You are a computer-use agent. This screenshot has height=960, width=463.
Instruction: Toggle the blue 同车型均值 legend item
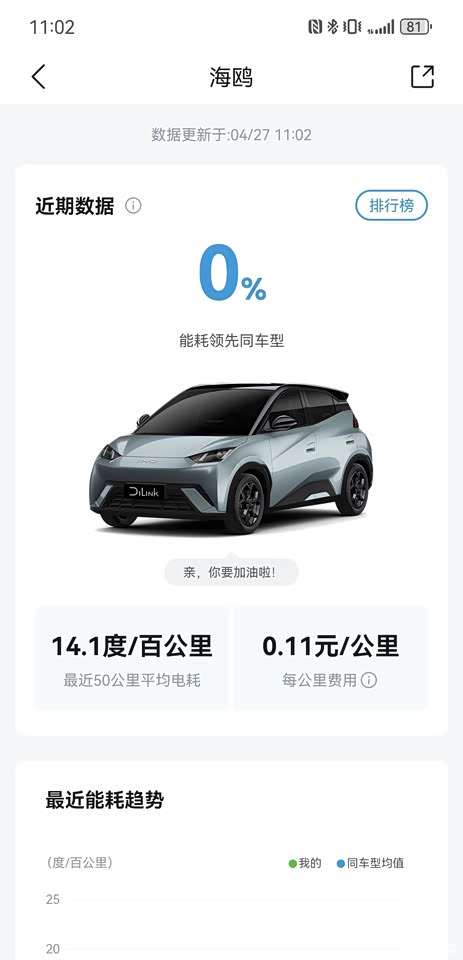(371, 863)
